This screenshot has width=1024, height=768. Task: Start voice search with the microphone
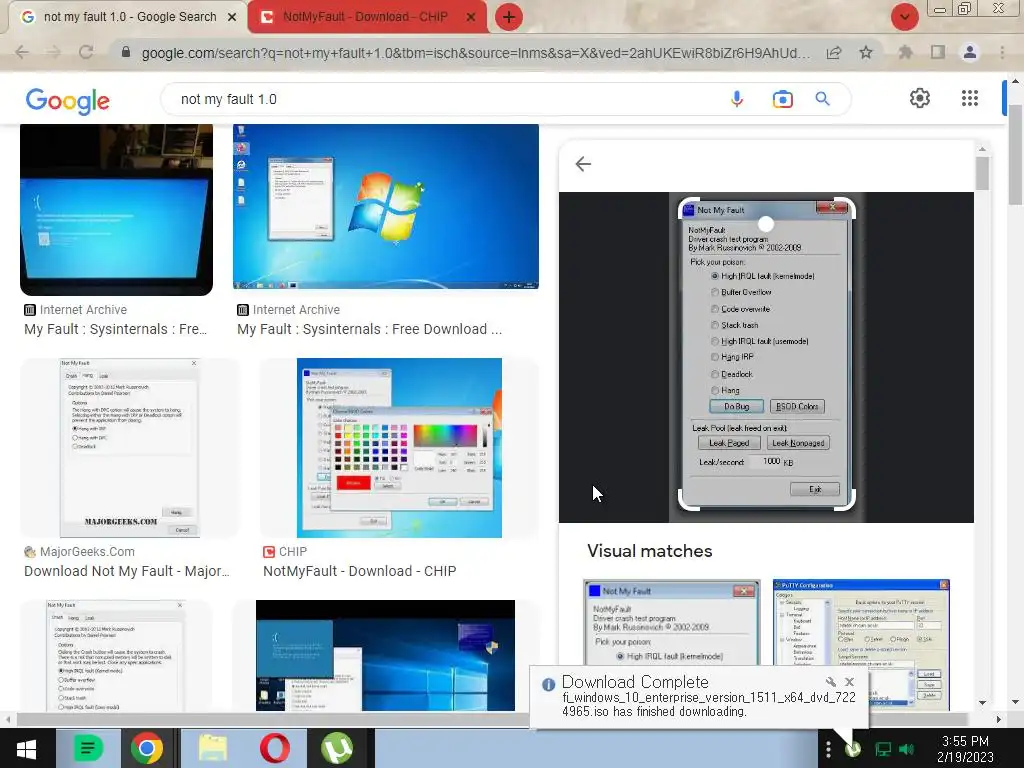pyautogui.click(x=737, y=99)
